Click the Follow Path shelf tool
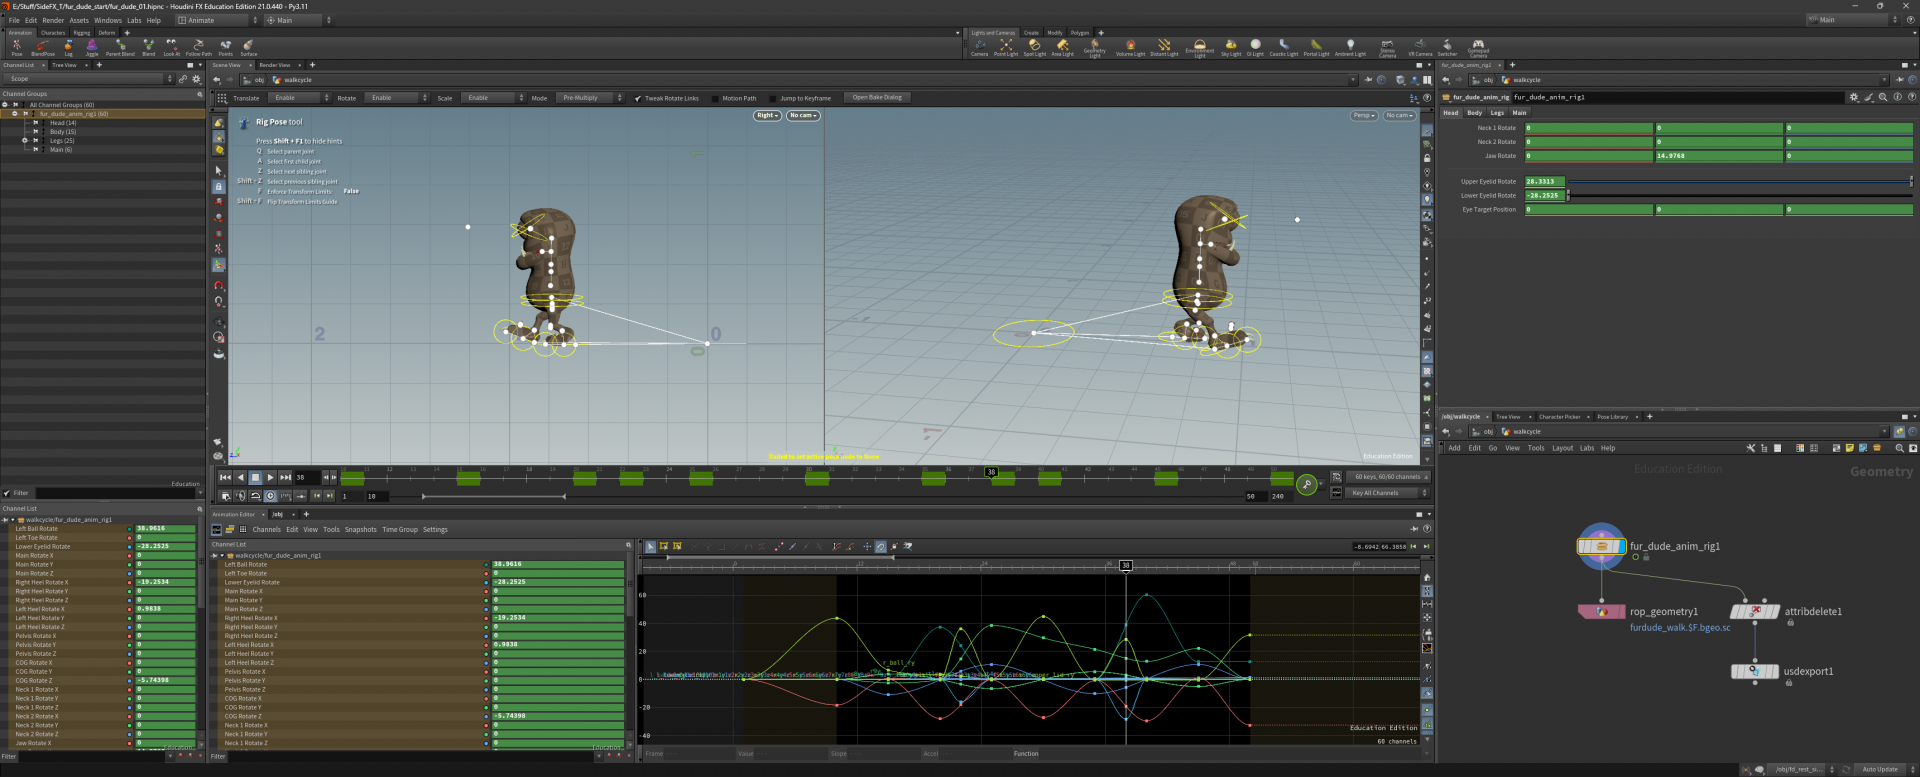 198,46
